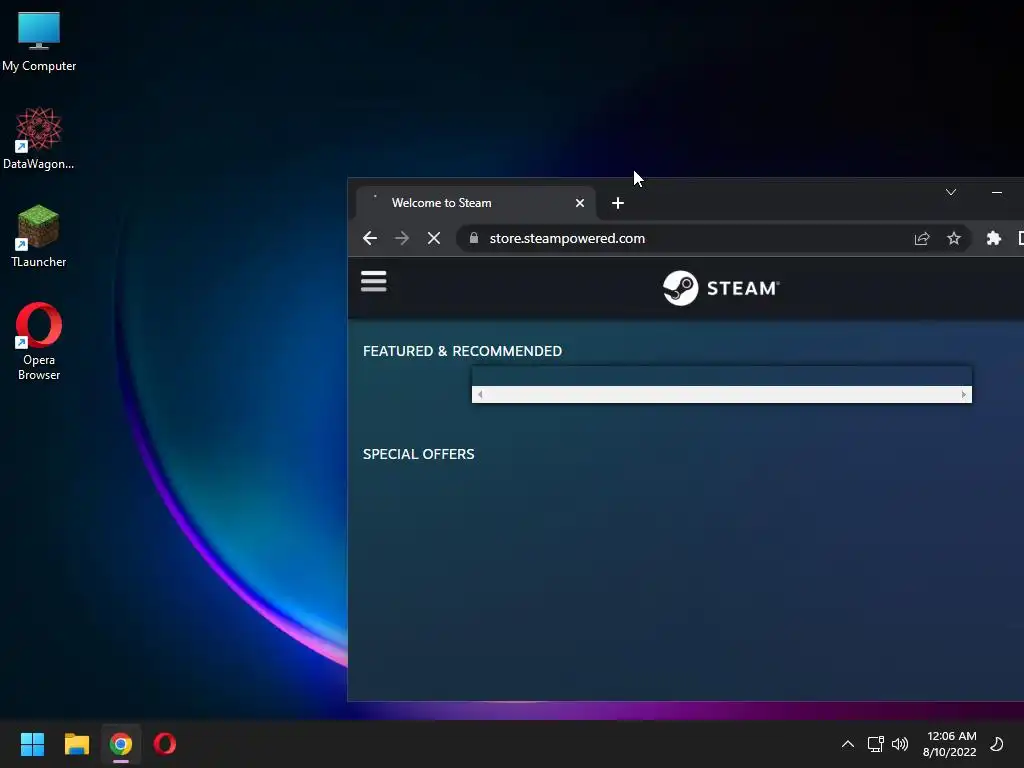1024x768 pixels.
Task: Click the featured carousel right scroll arrow
Action: point(964,394)
